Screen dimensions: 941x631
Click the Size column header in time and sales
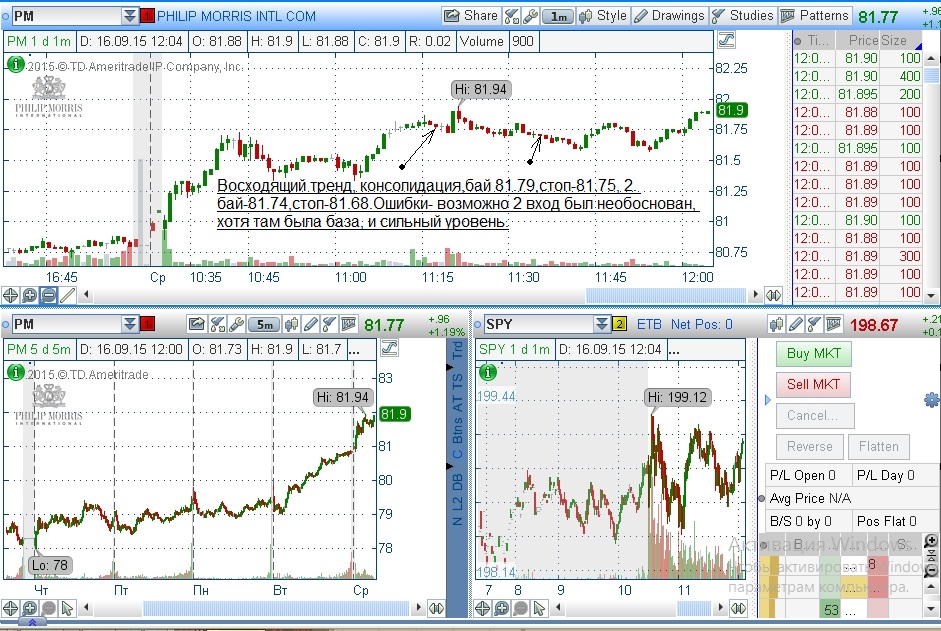click(894, 41)
